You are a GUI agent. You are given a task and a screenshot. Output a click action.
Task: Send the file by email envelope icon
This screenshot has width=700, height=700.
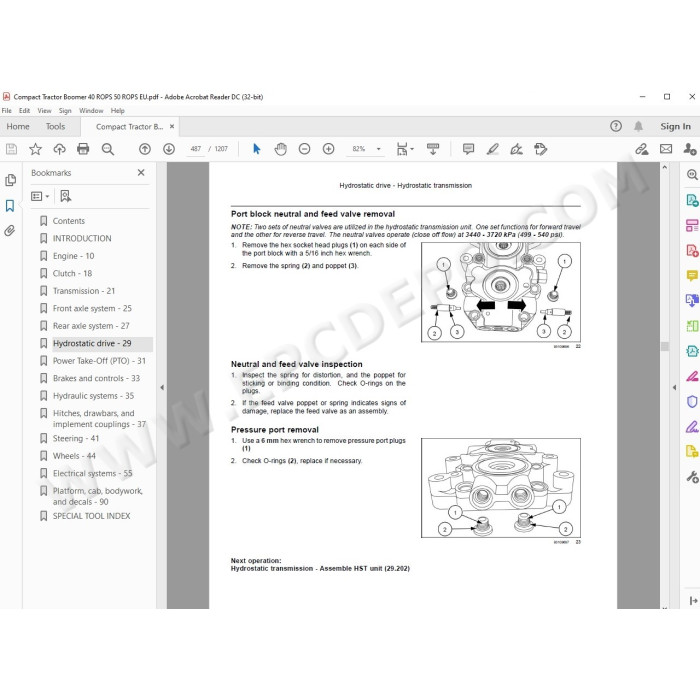pos(666,149)
